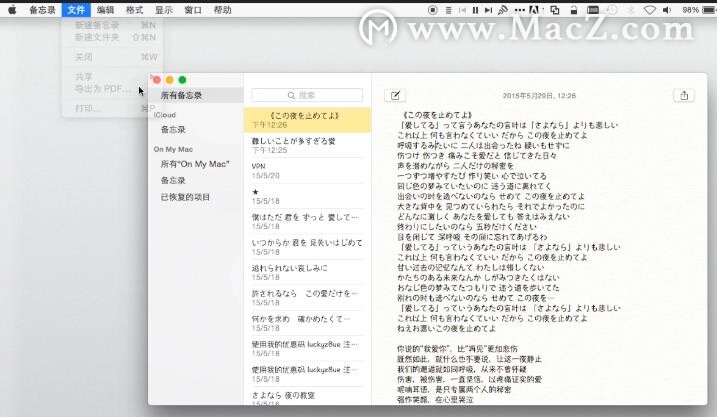Click the share icon in Notes toolbar
717x417 pixels.
coord(684,96)
